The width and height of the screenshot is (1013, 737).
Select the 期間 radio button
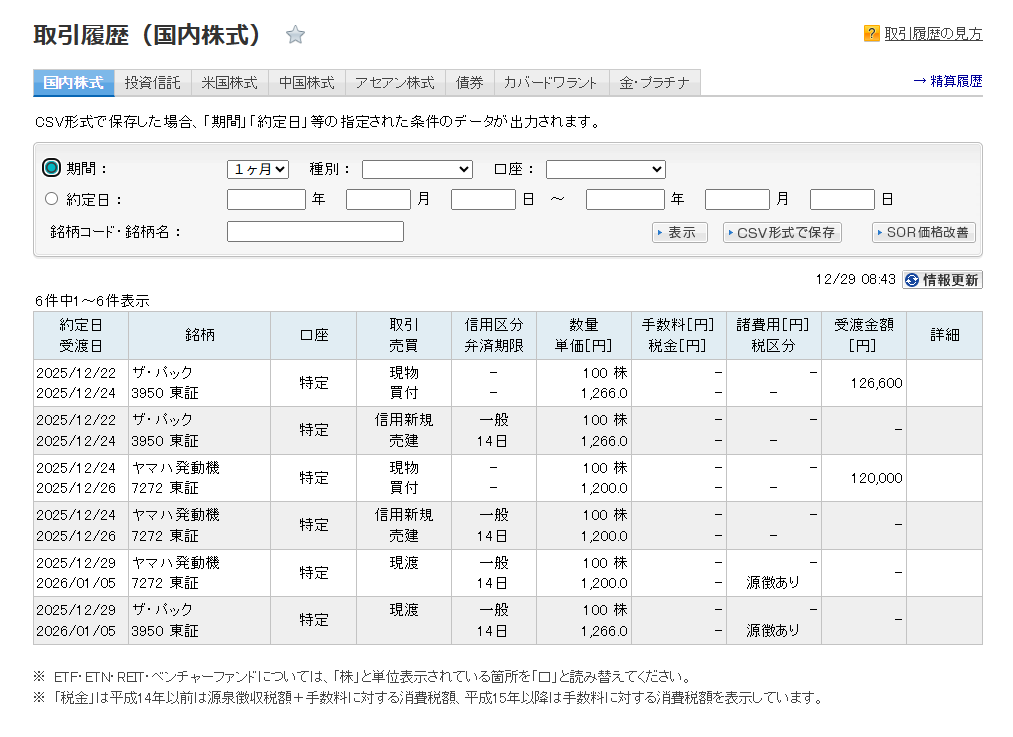coord(52,168)
